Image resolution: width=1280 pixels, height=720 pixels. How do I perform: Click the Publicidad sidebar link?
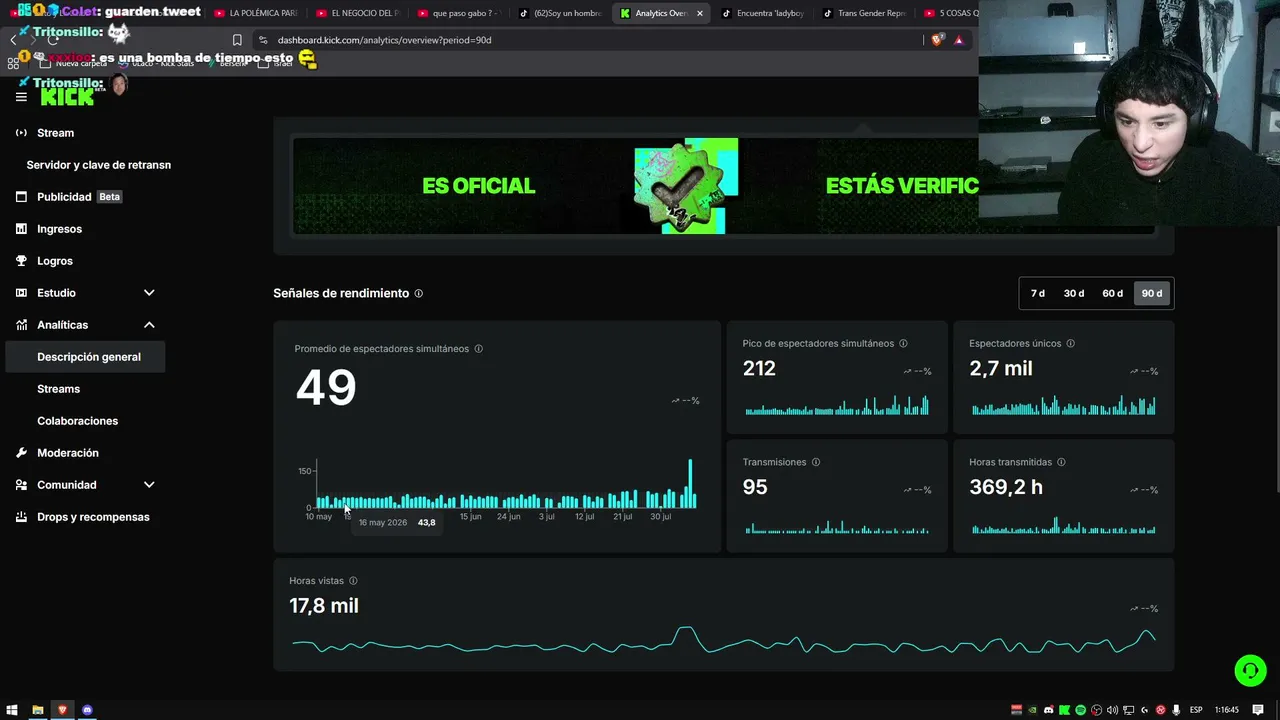tap(64, 197)
